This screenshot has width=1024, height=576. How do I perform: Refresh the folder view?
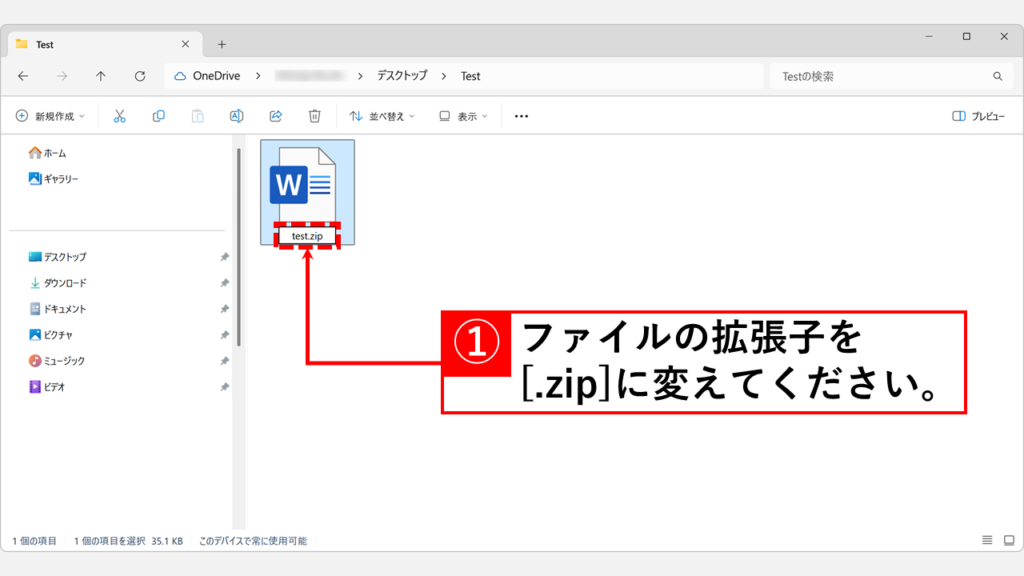pyautogui.click(x=140, y=76)
